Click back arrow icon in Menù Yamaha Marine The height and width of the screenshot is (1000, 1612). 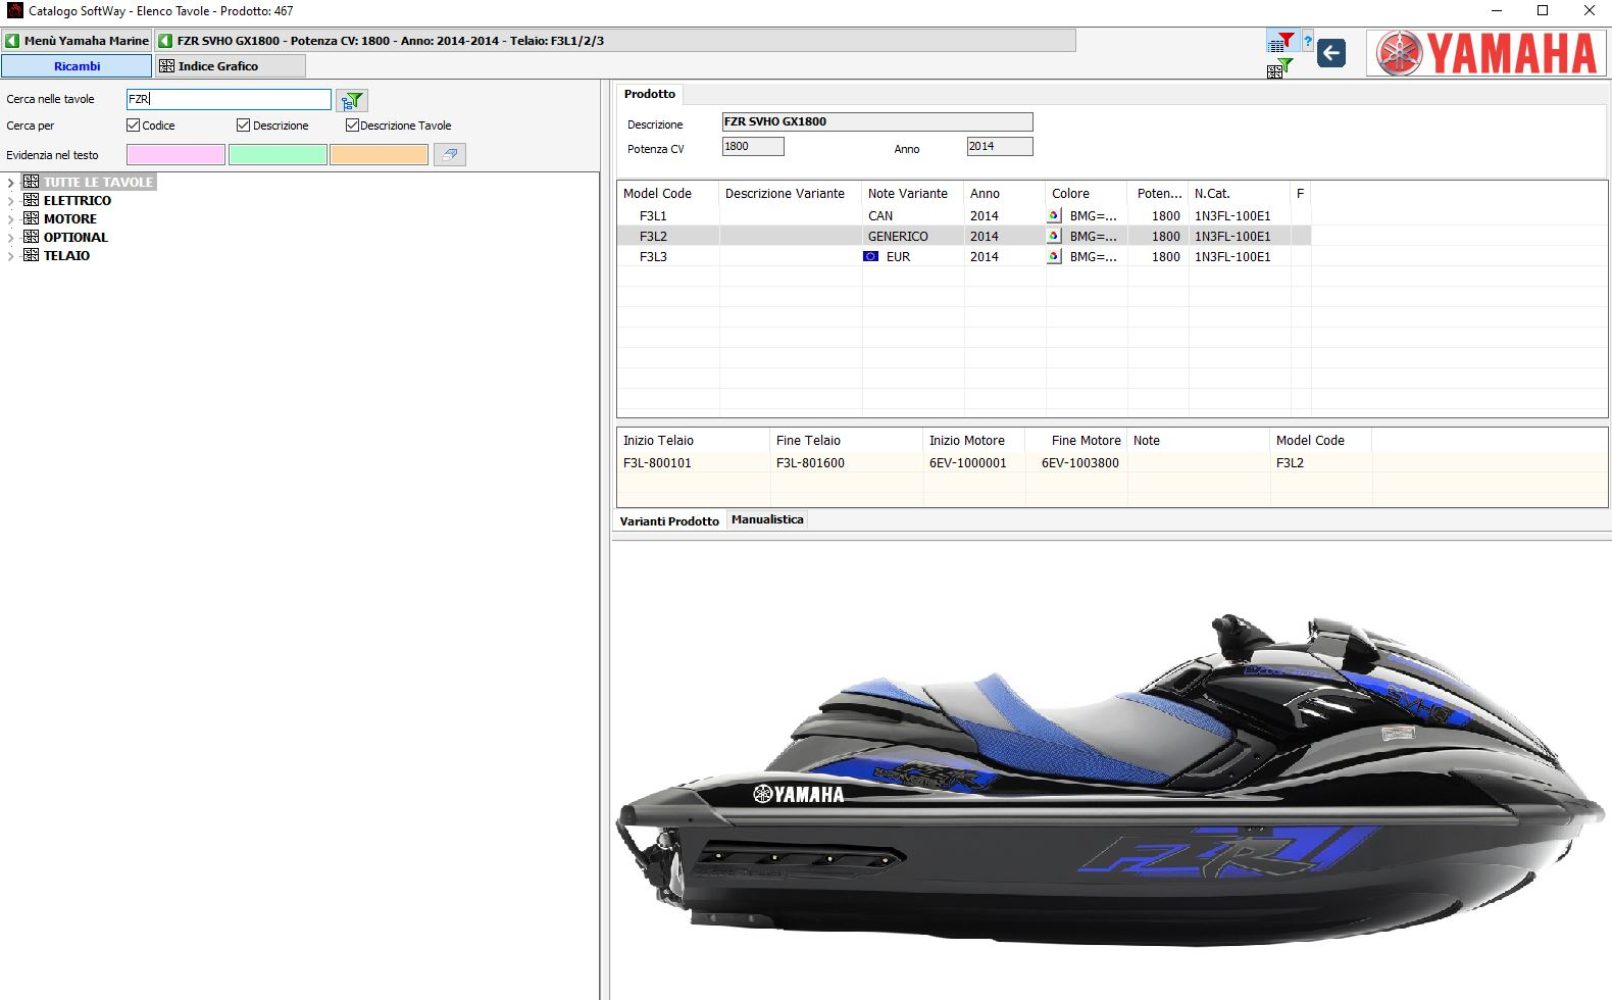point(13,41)
